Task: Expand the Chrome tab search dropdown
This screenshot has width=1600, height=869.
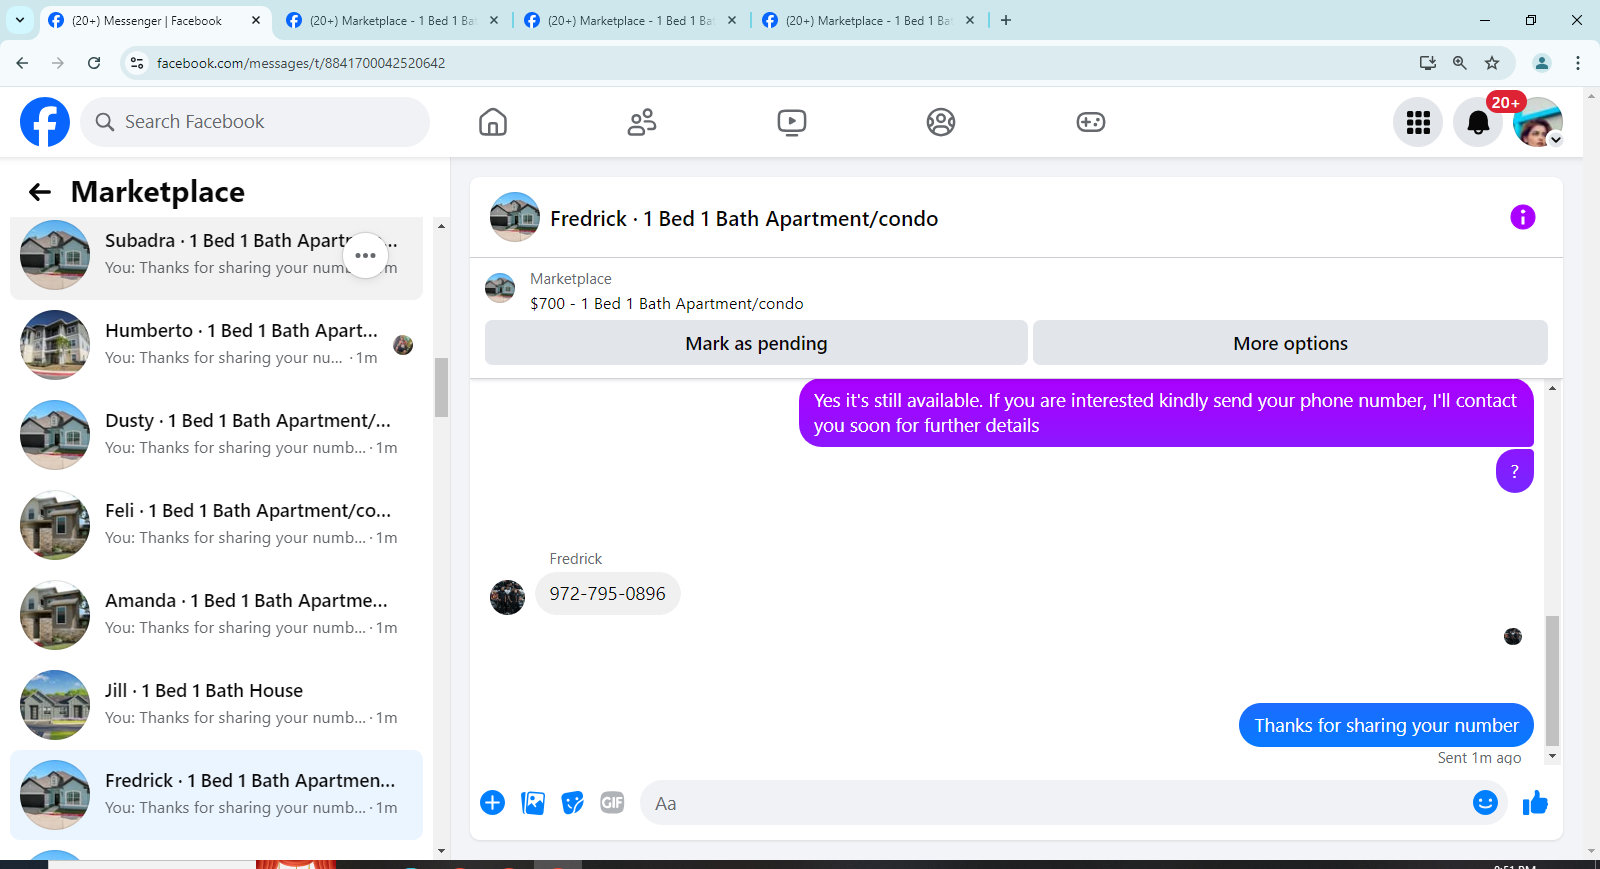Action: coord(20,20)
